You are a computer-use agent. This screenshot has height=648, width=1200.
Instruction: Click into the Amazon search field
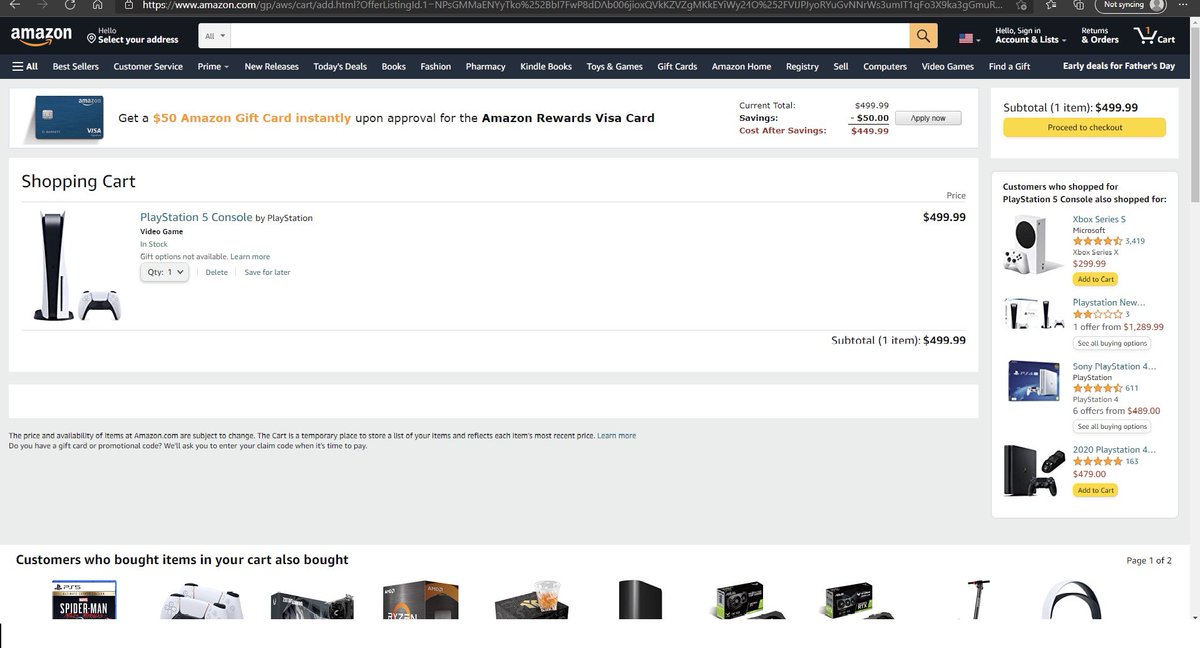coord(570,36)
